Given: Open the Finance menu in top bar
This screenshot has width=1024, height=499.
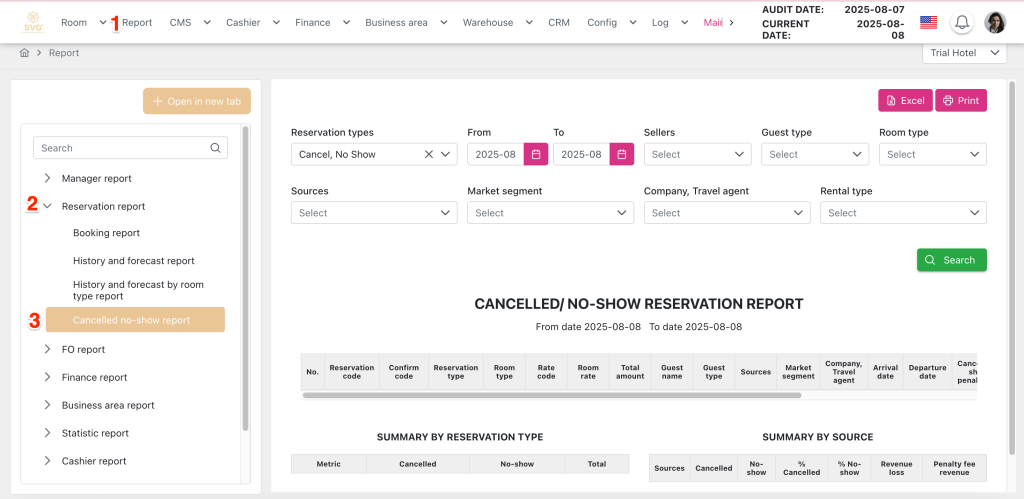Looking at the screenshot, I should [318, 22].
